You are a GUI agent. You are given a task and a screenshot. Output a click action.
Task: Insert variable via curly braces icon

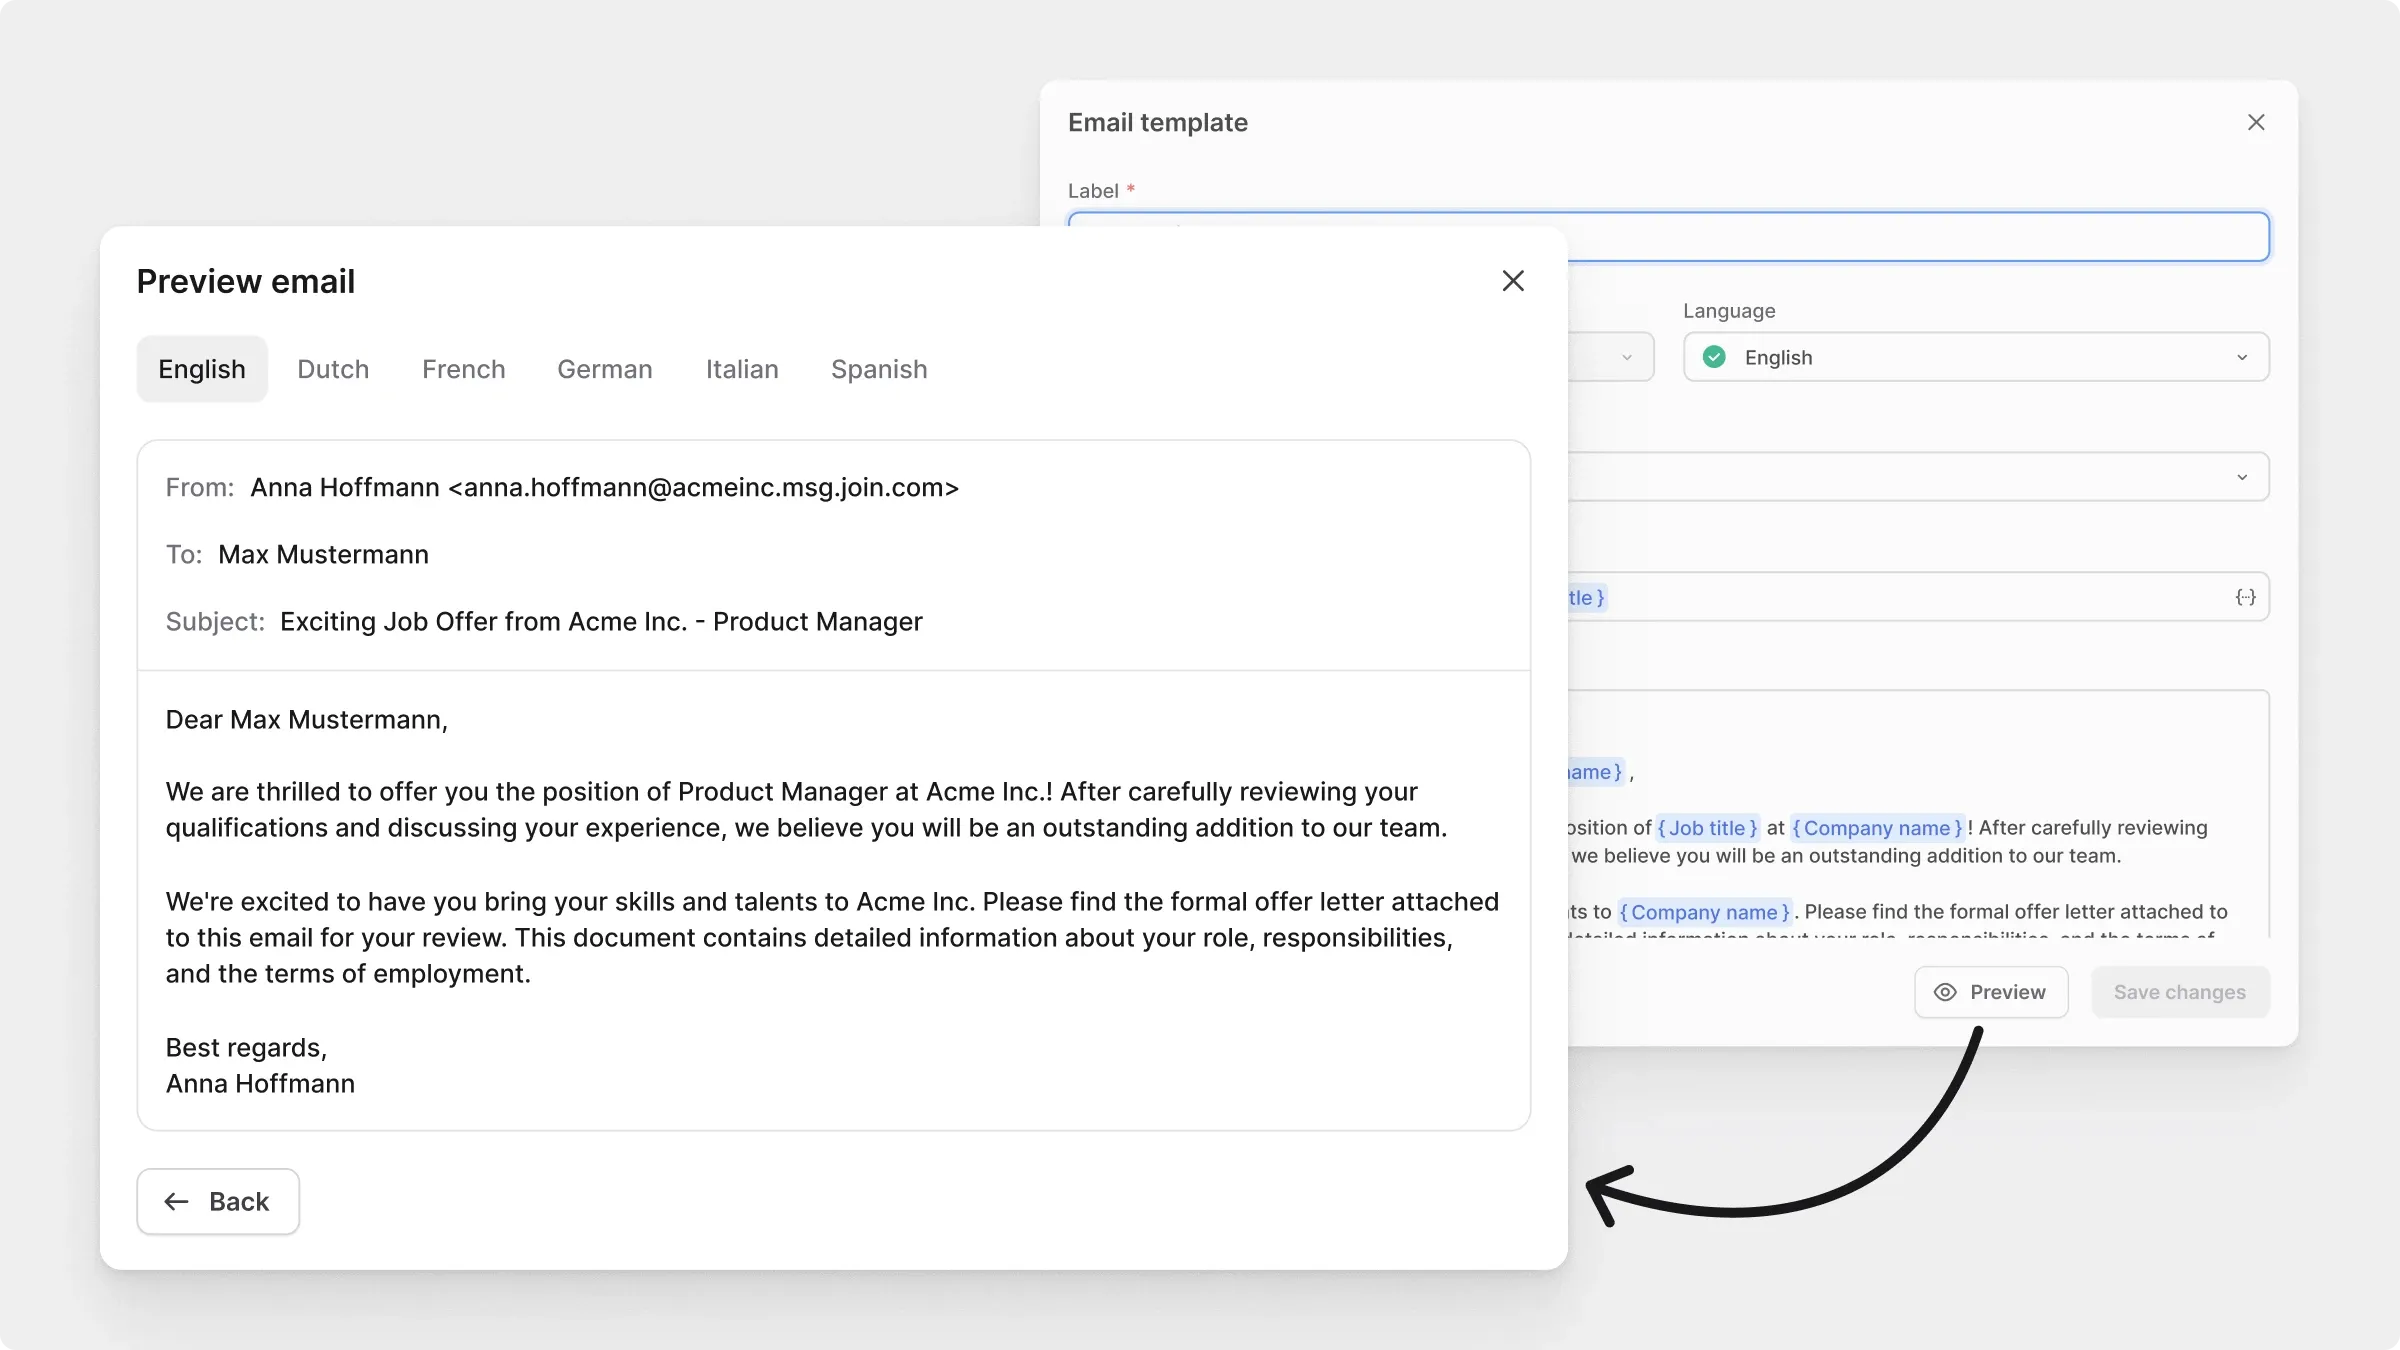[x=2246, y=597]
